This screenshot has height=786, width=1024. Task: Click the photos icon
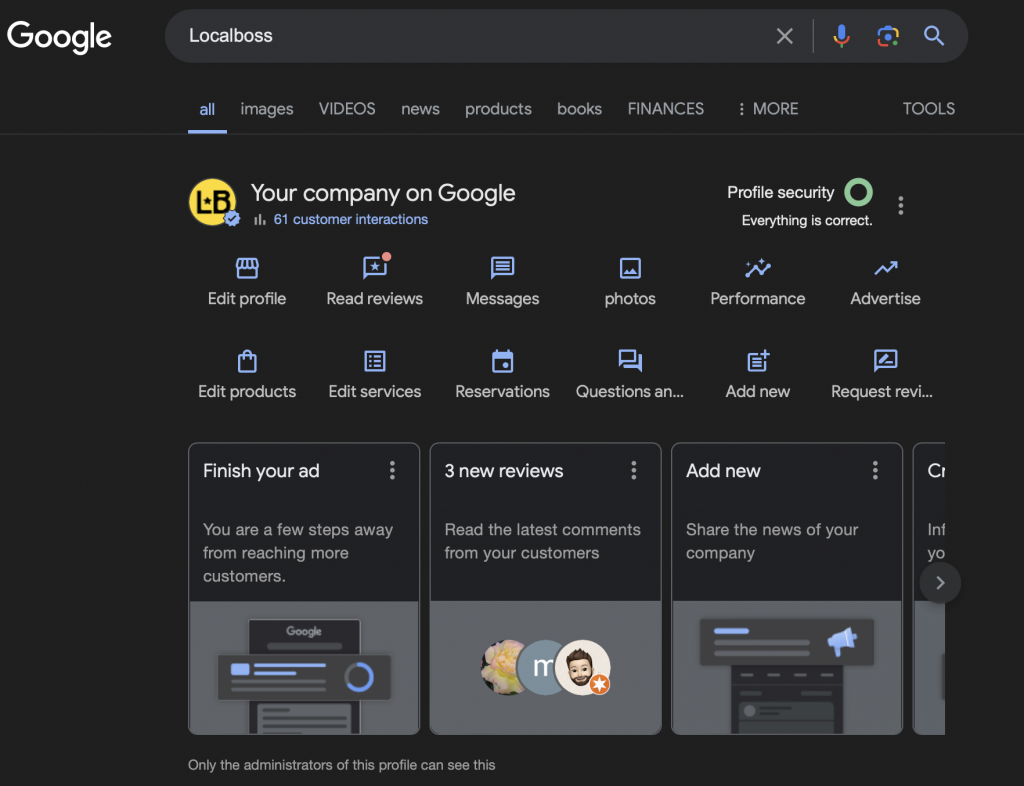630,268
